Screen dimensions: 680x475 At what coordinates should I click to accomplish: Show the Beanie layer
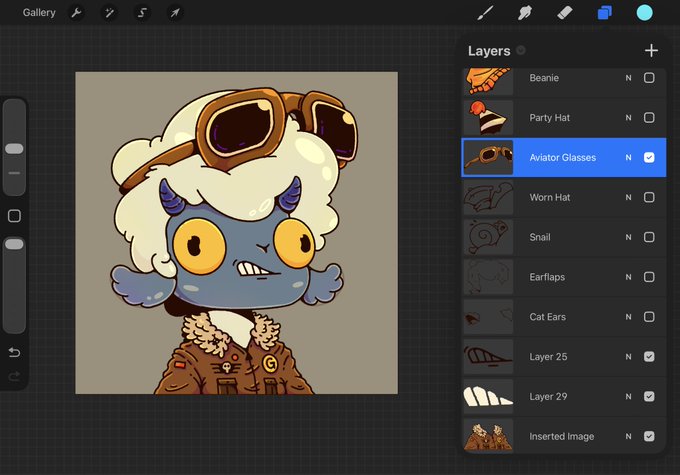(649, 78)
